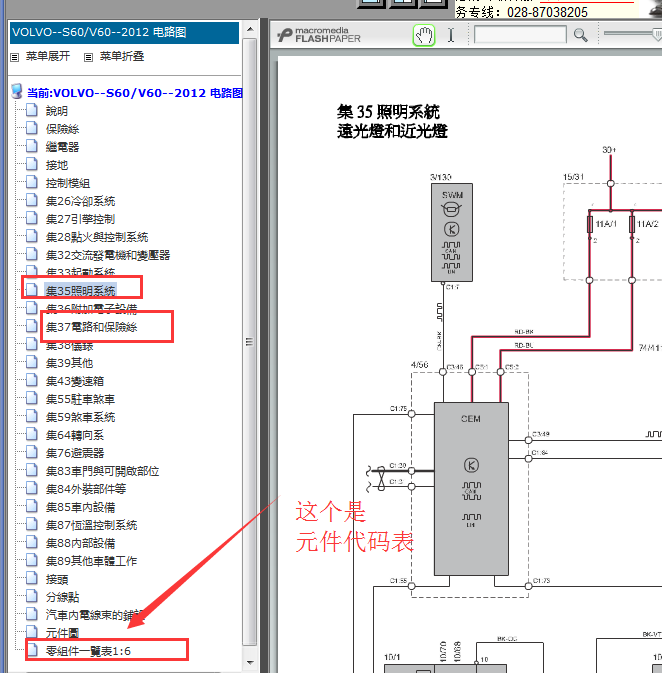Open the 繼電器 tree item
Screen dimensions: 662x673
[62, 147]
